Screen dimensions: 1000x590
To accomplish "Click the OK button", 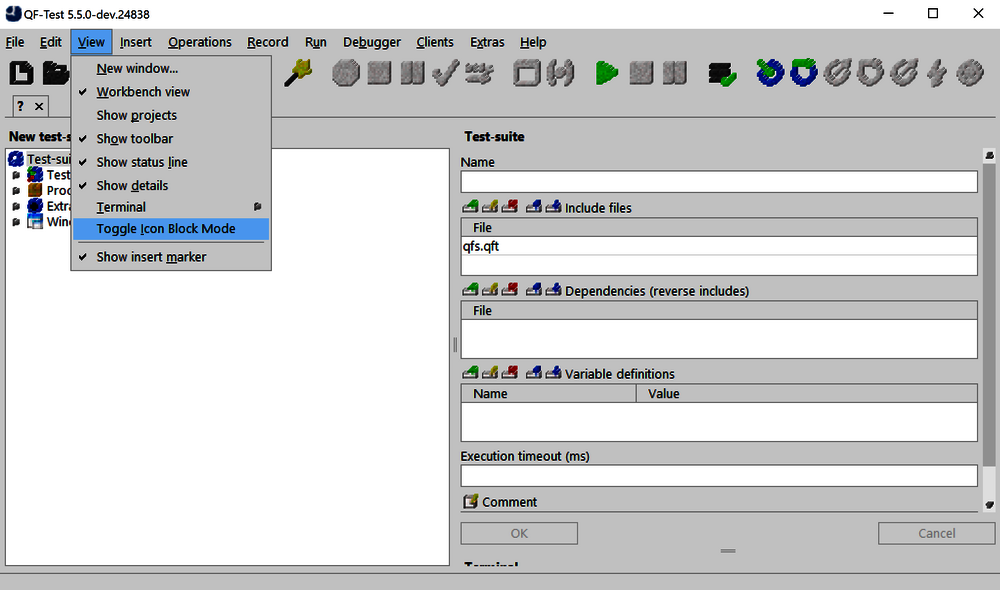I will coord(519,533).
